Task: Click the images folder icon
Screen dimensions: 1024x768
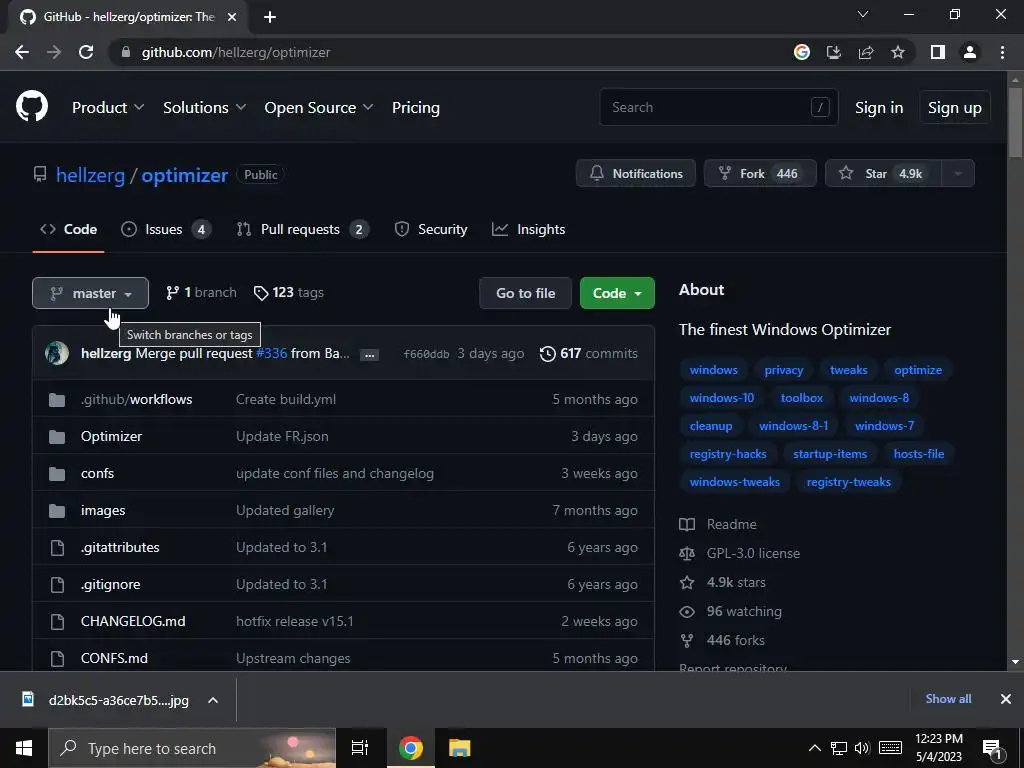Action: coord(57,511)
